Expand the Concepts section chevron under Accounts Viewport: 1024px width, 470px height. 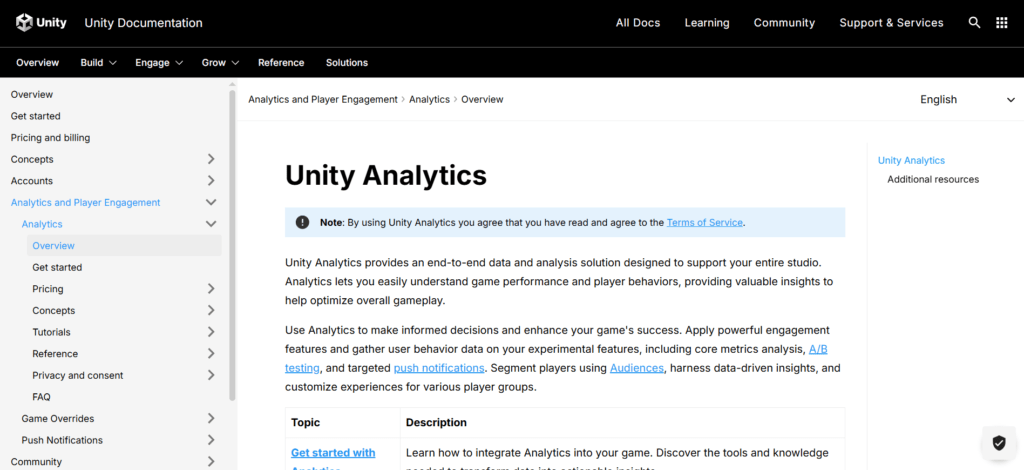[211, 159]
